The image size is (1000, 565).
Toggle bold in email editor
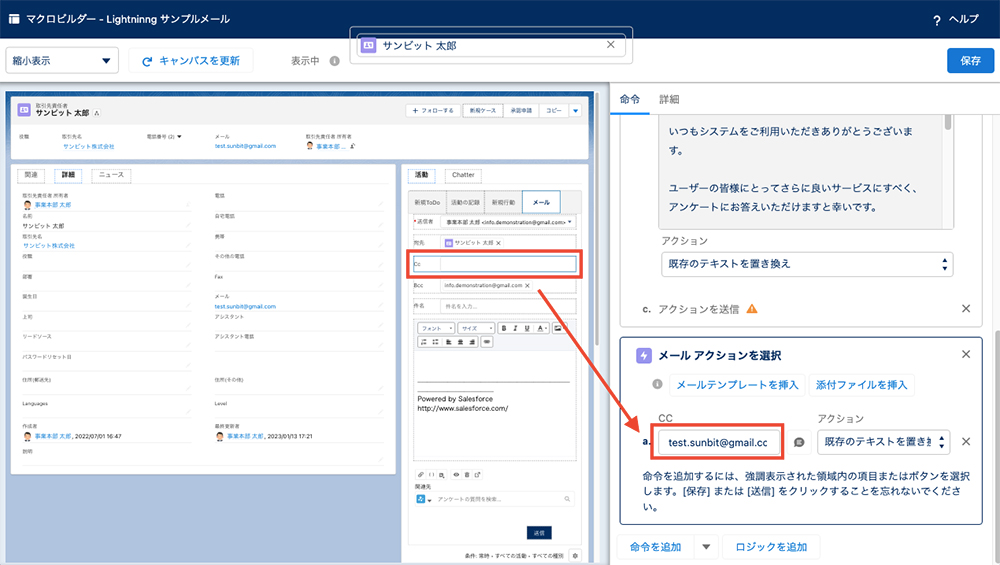[504, 328]
